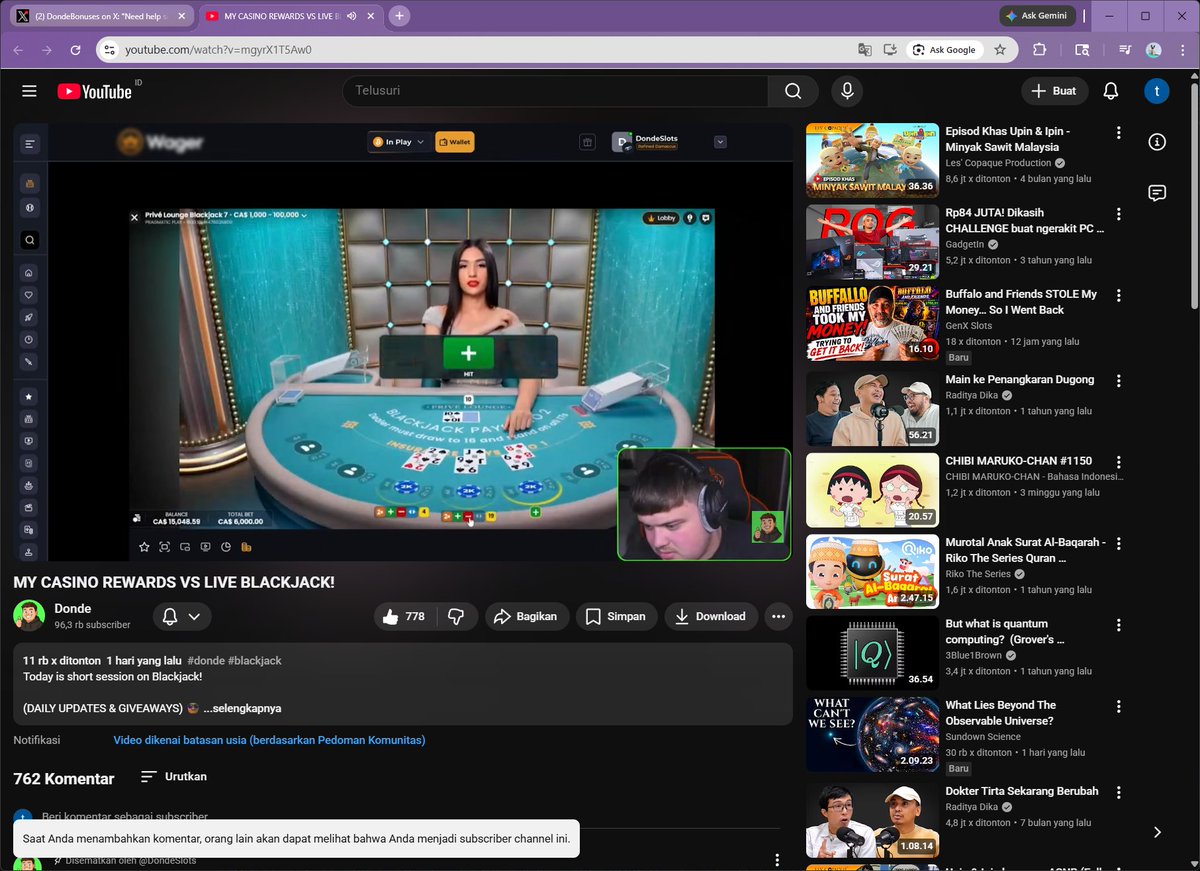Open Rp84 JUTA challenge video thumbnail
1200x871 pixels.
pyautogui.click(x=872, y=242)
